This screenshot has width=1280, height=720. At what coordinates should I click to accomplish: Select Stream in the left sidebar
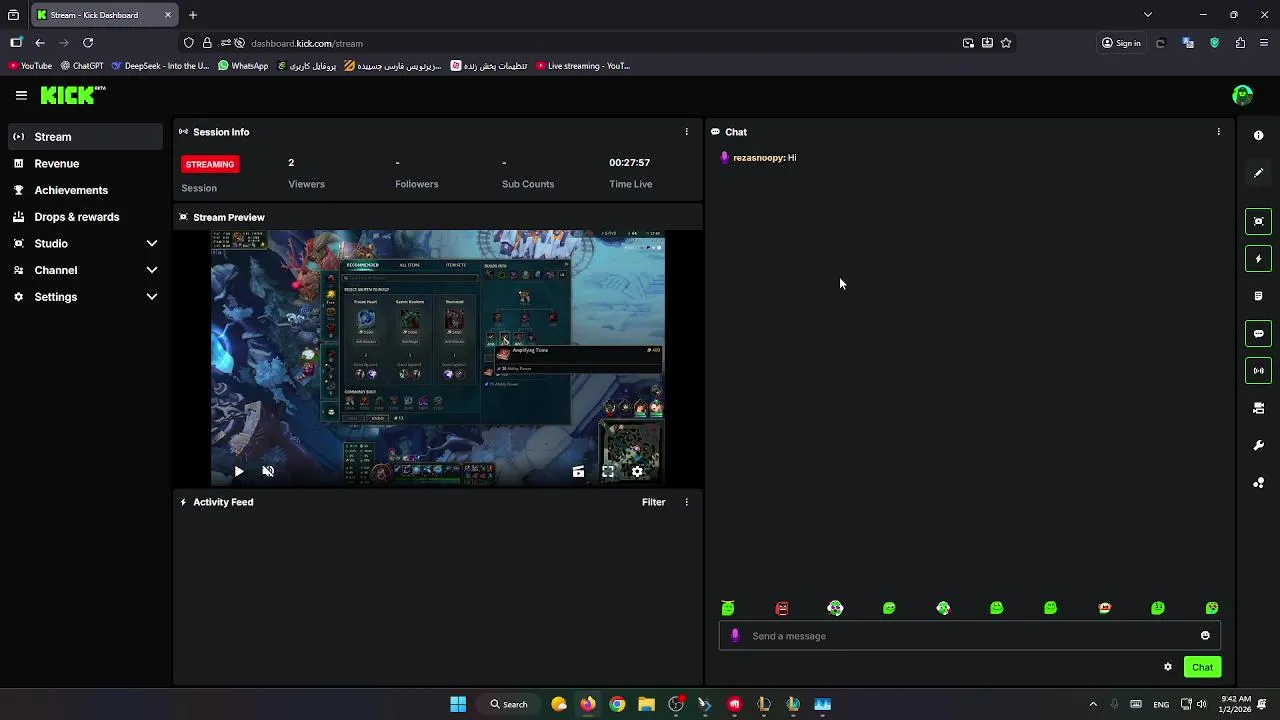[86, 137]
